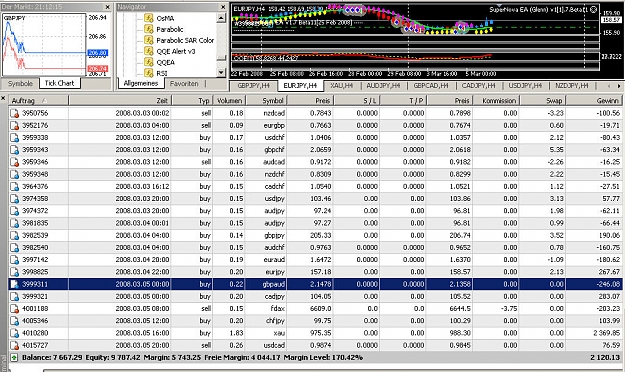The height and width of the screenshot is (372, 625).
Task: Click order icon of order 4001188
Action: click(x=15, y=309)
